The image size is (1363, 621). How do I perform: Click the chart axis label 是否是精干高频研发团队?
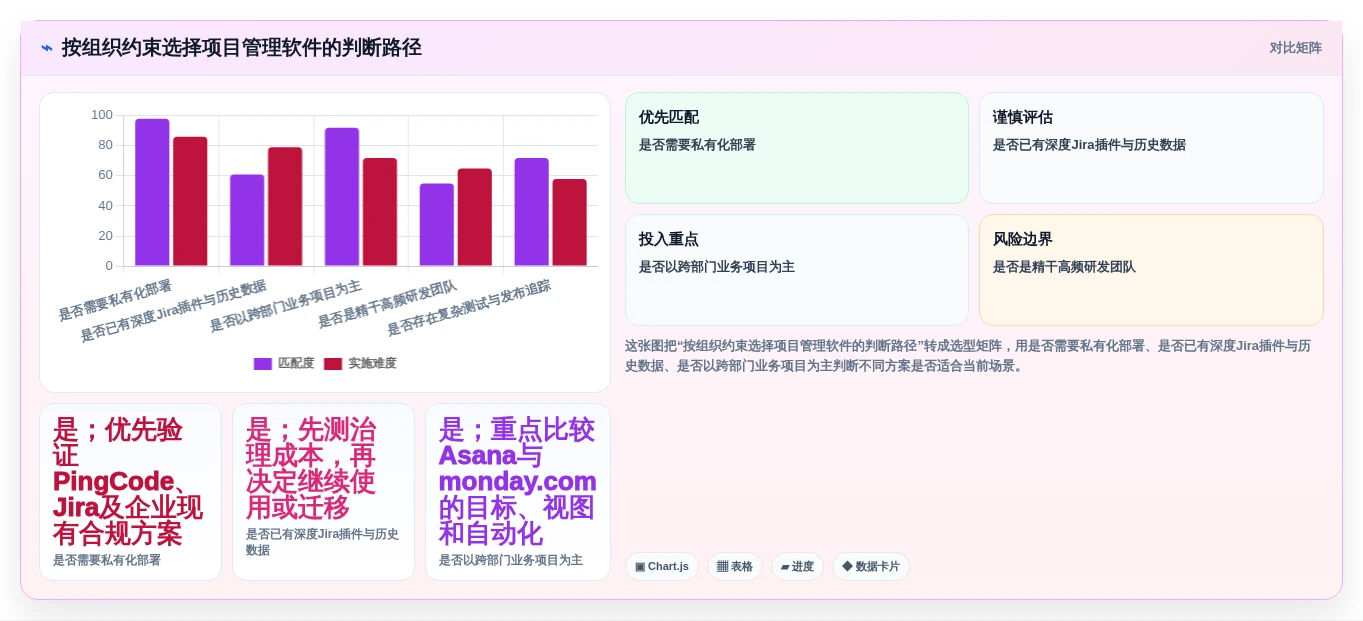coord(388,304)
